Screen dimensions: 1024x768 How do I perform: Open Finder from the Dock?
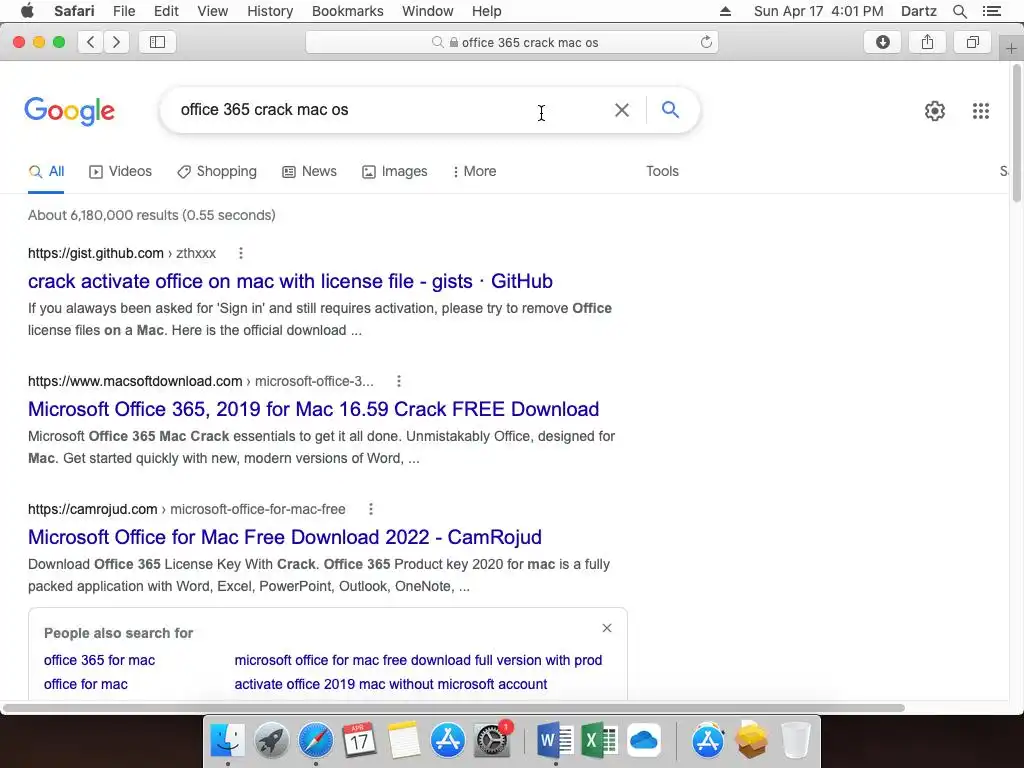coord(228,741)
